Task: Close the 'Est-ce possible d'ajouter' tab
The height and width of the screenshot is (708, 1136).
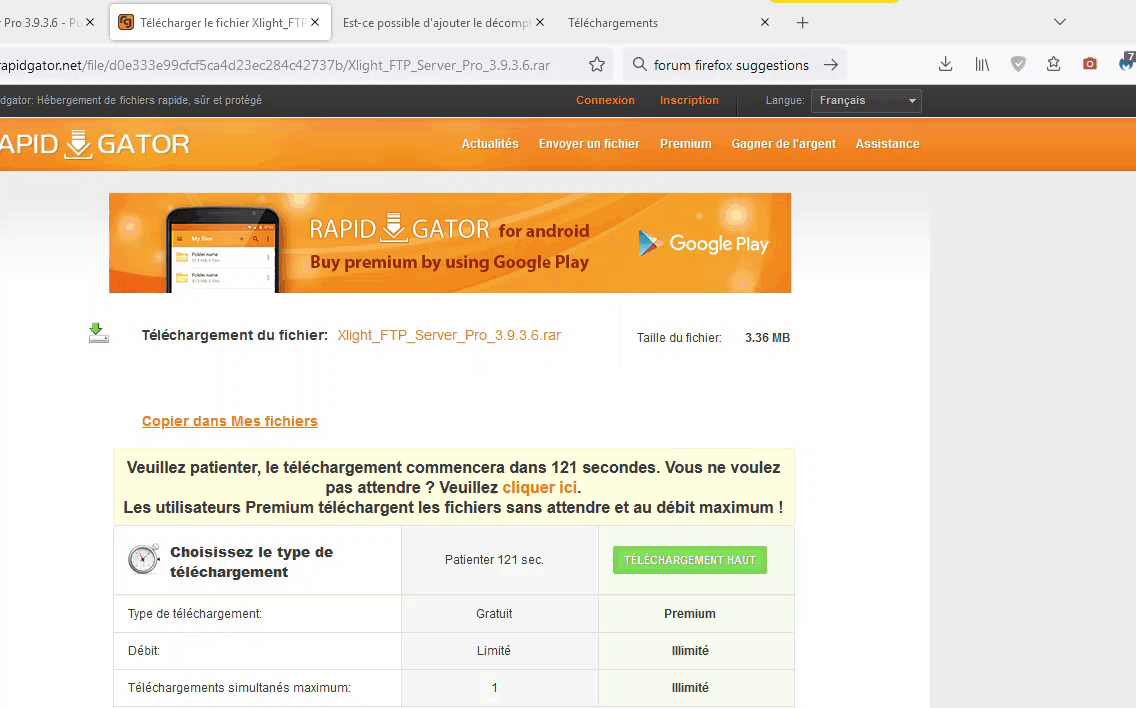Action: [540, 22]
